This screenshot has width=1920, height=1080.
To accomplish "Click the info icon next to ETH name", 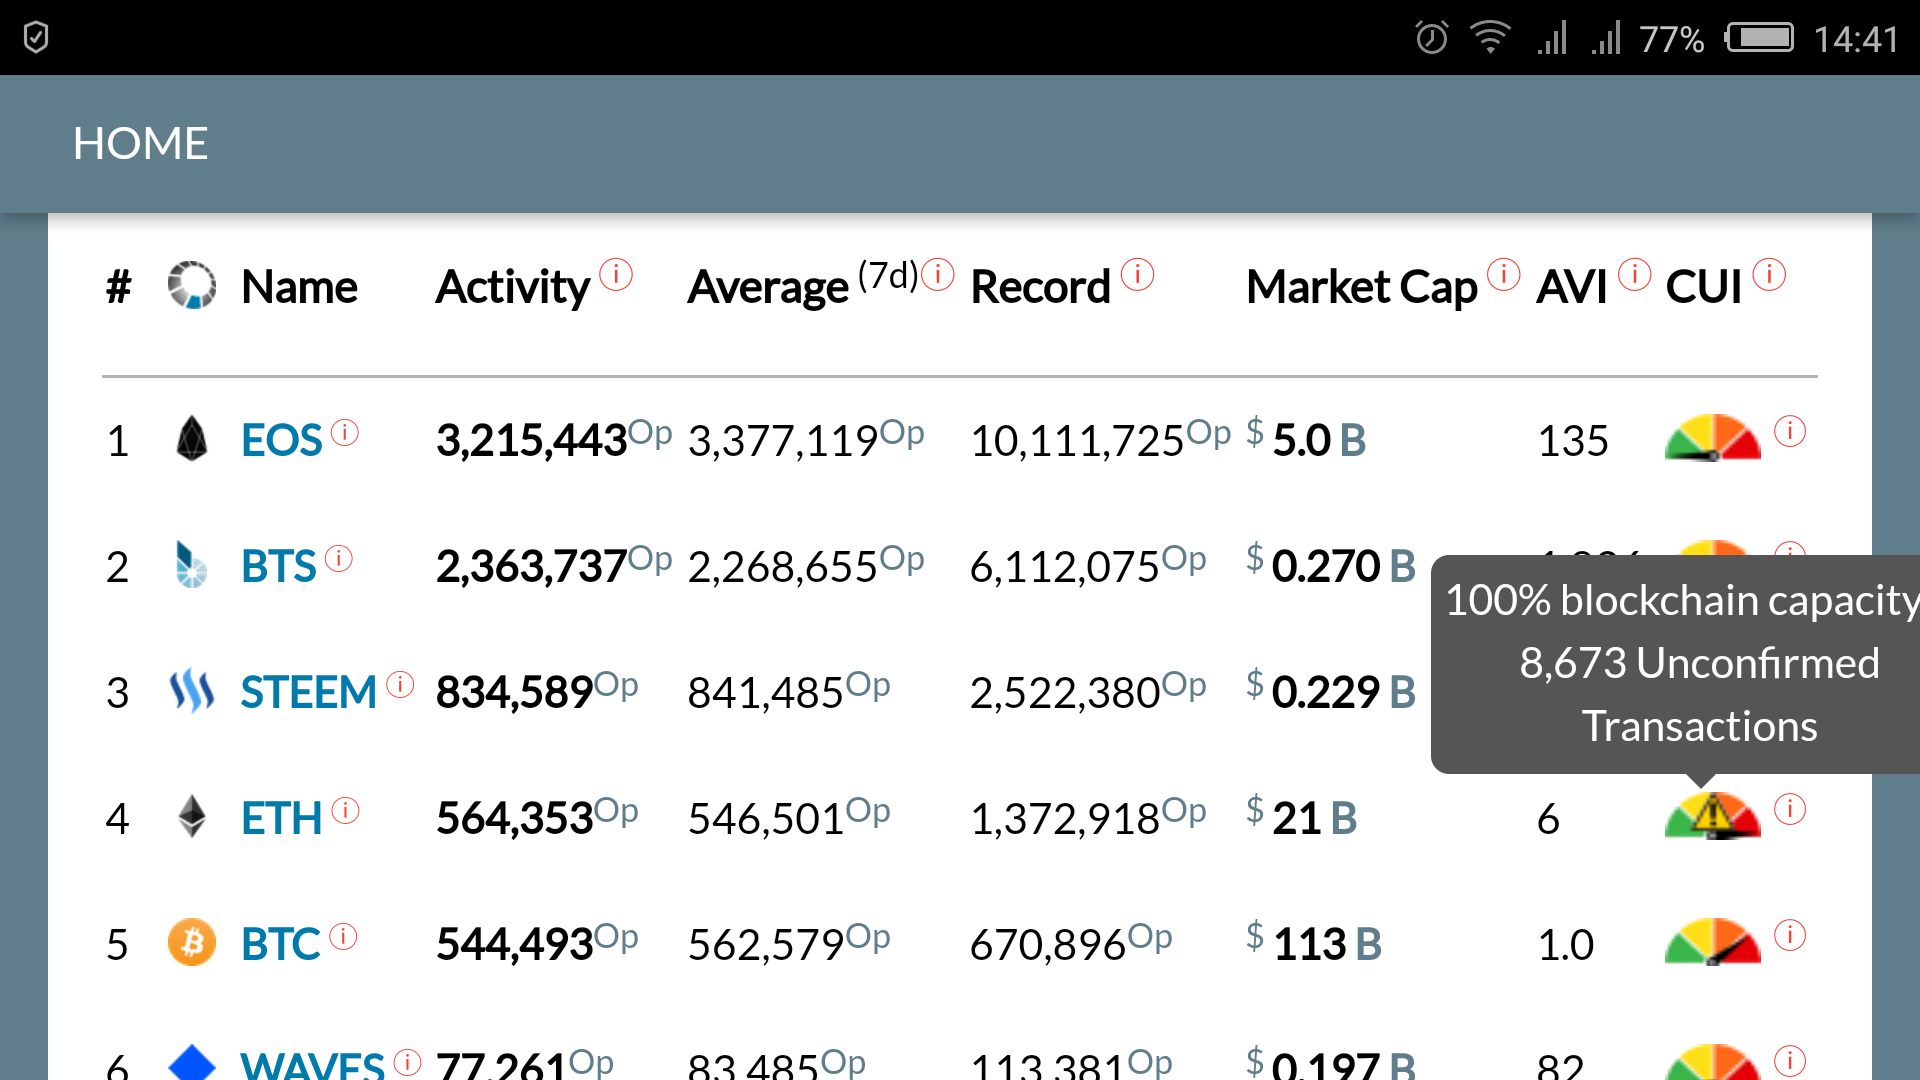I will 345,810.
